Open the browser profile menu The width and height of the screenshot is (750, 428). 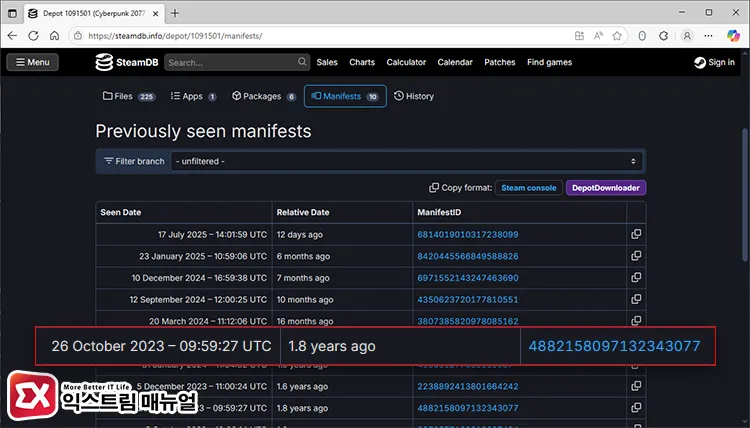click(687, 36)
